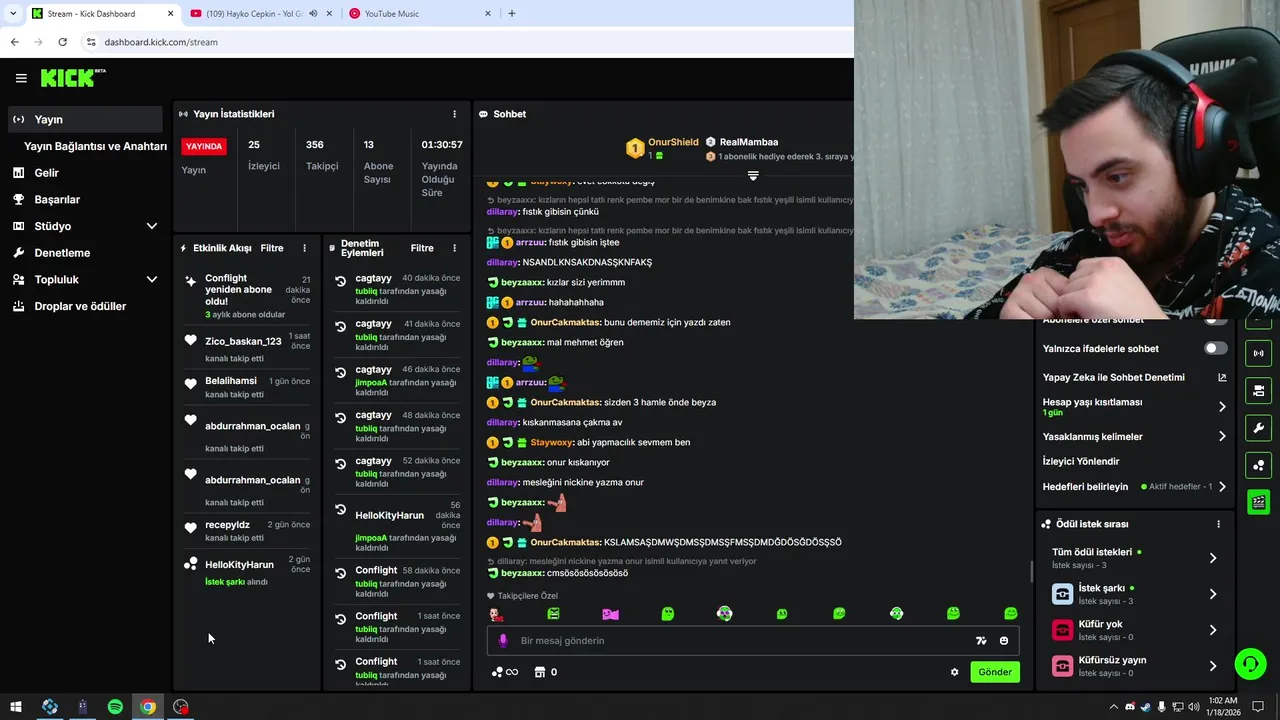Insert the pink camera emote

coord(610,614)
